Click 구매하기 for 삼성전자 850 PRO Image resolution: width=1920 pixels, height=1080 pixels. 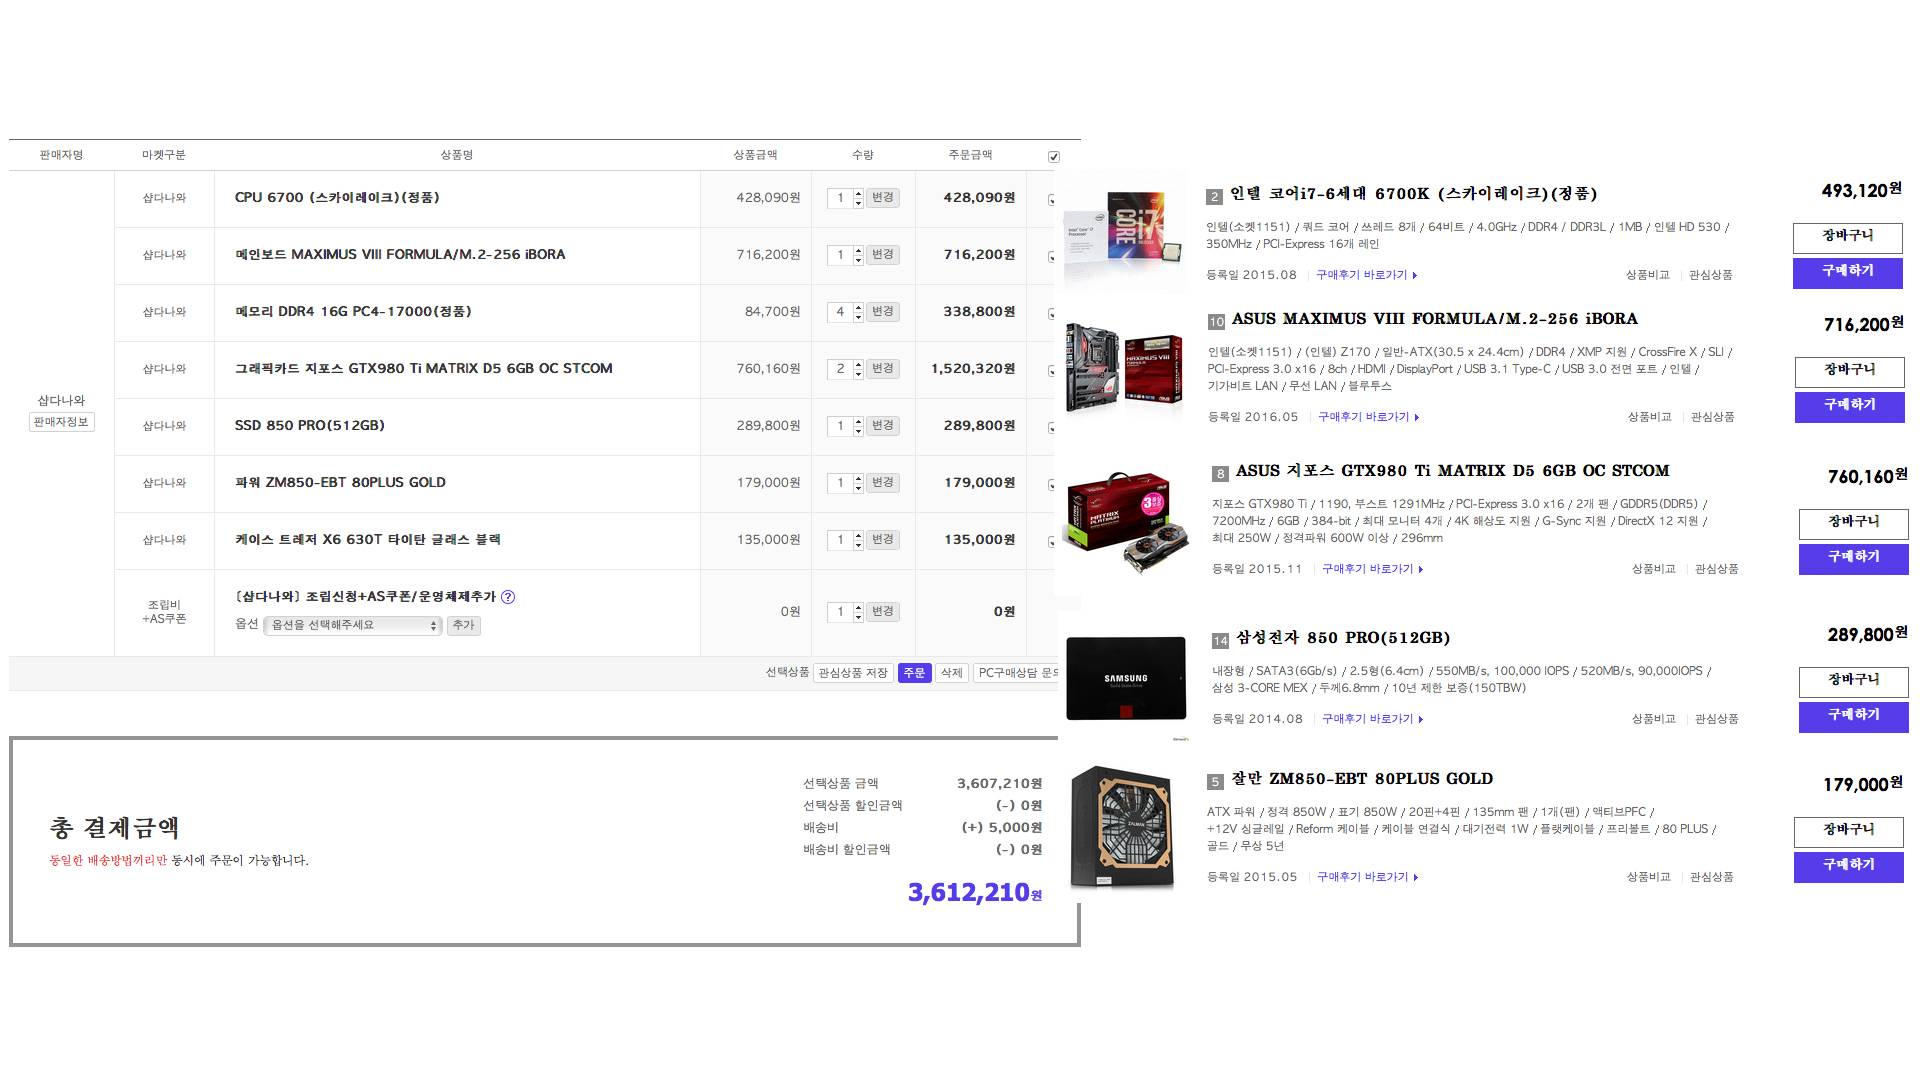(1853, 716)
